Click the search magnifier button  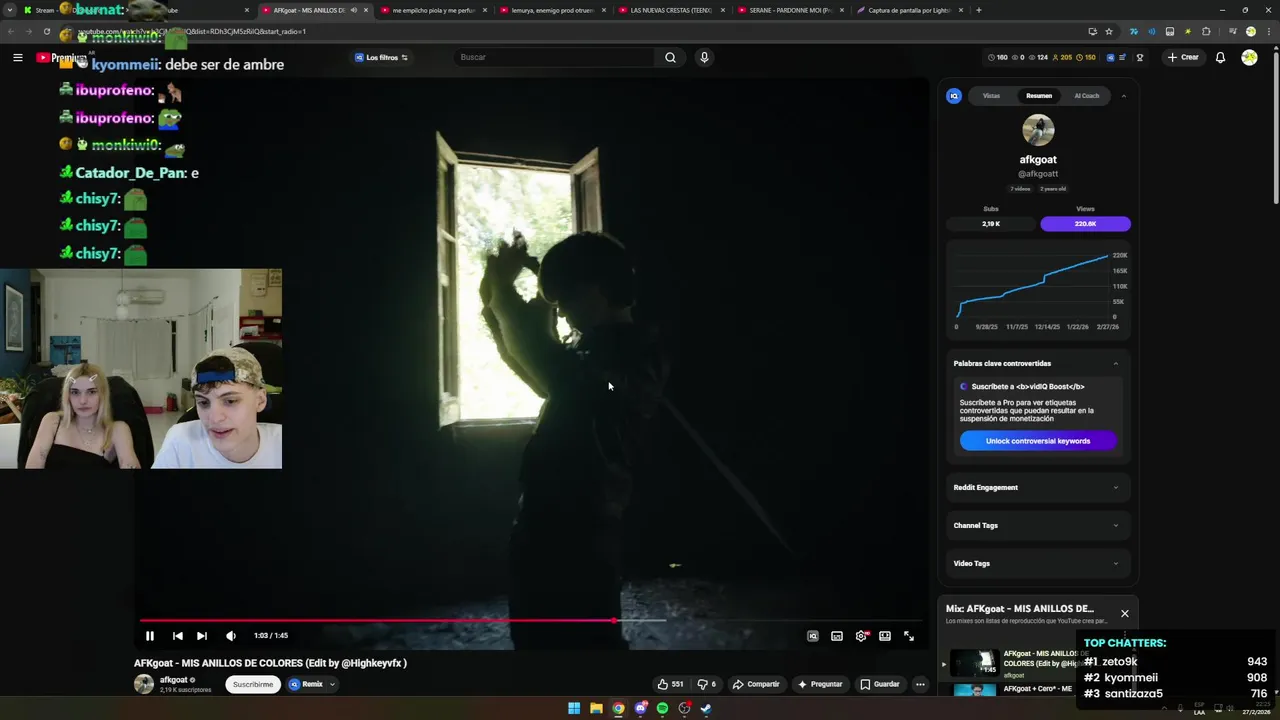pos(670,57)
